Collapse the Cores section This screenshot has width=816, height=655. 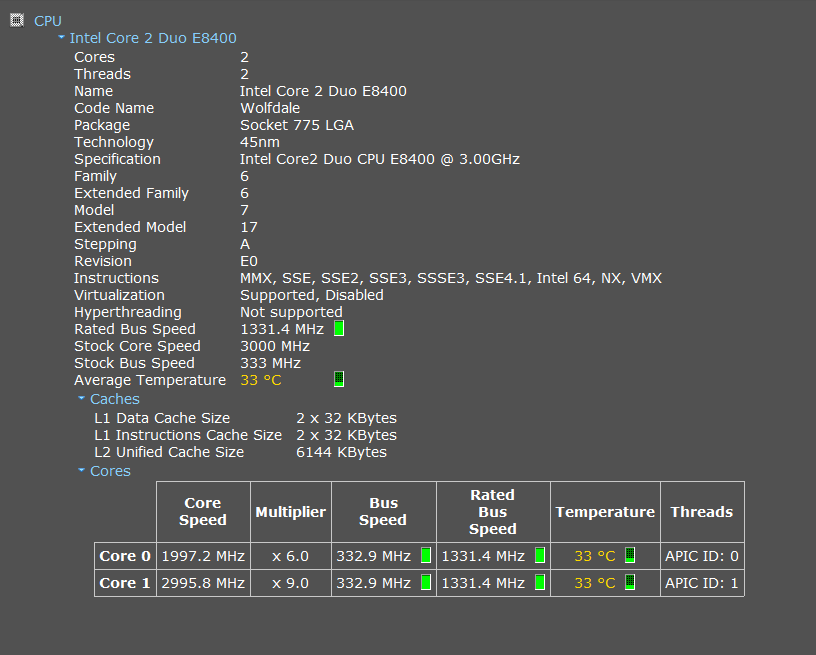81,470
